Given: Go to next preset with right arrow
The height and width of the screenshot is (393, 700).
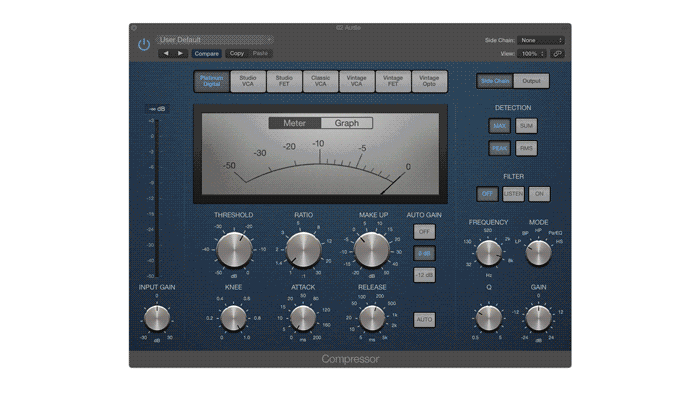Looking at the screenshot, I should coord(180,53).
